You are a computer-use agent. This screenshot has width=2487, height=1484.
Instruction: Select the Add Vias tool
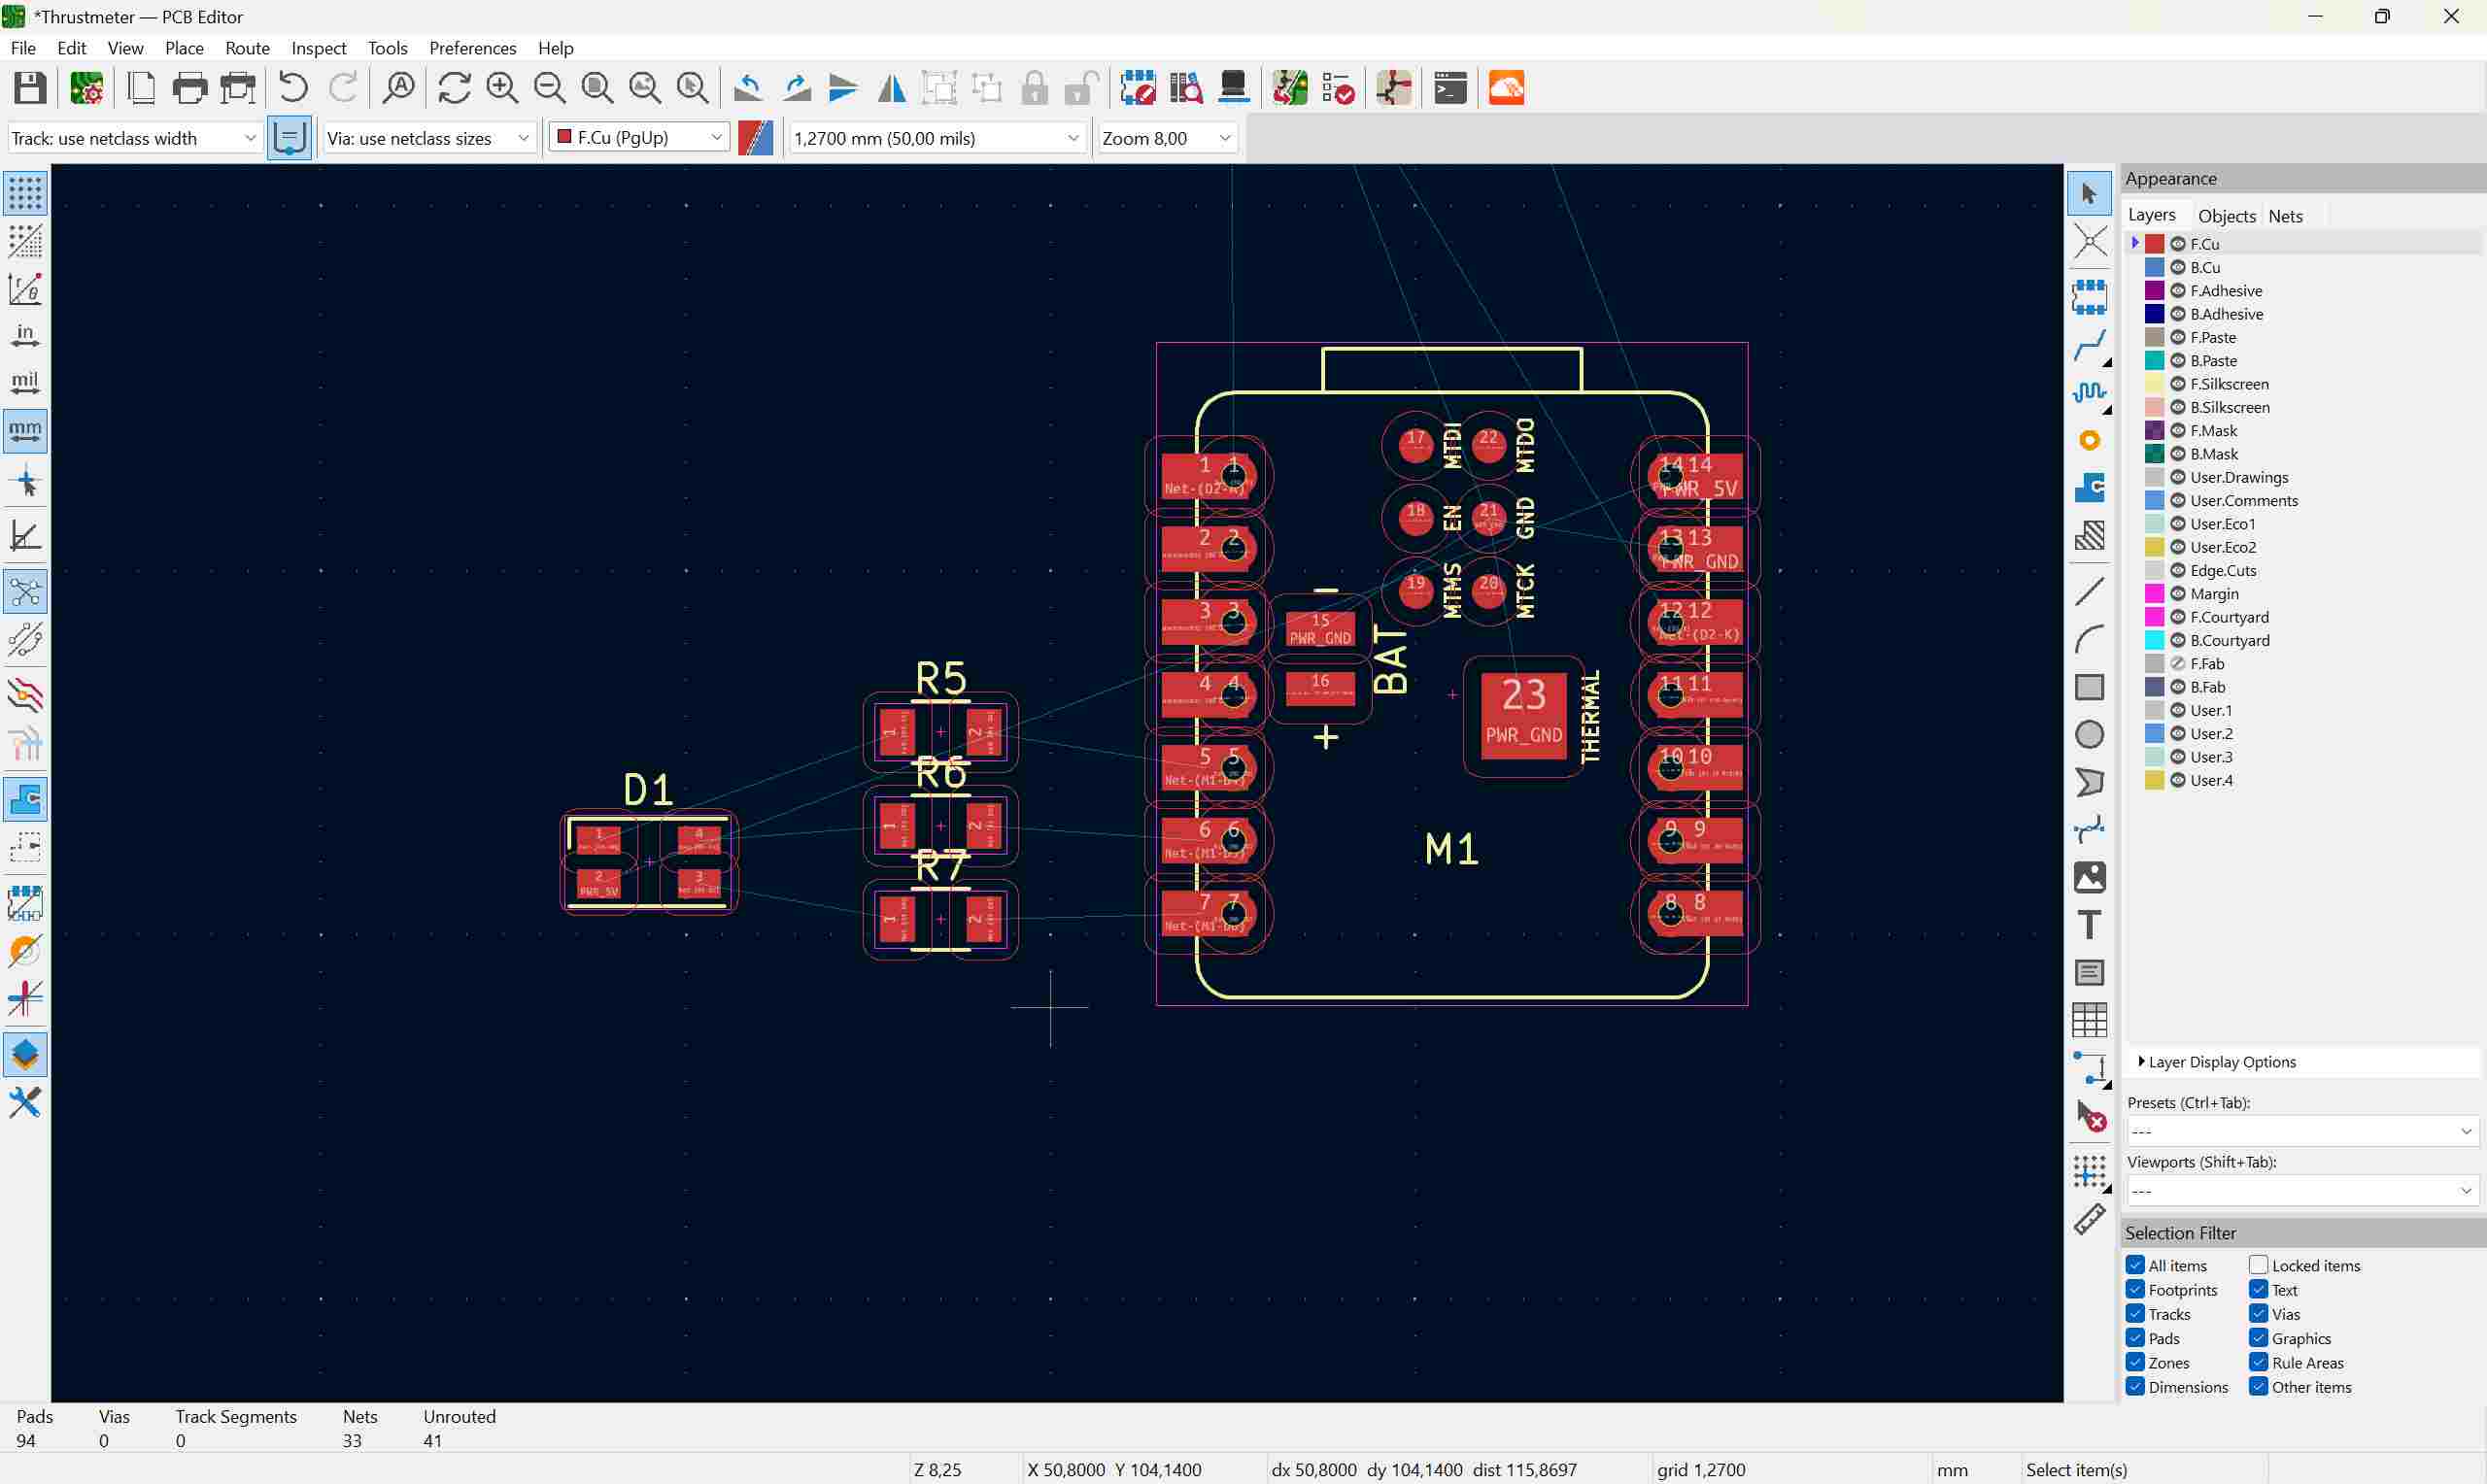coord(2089,441)
